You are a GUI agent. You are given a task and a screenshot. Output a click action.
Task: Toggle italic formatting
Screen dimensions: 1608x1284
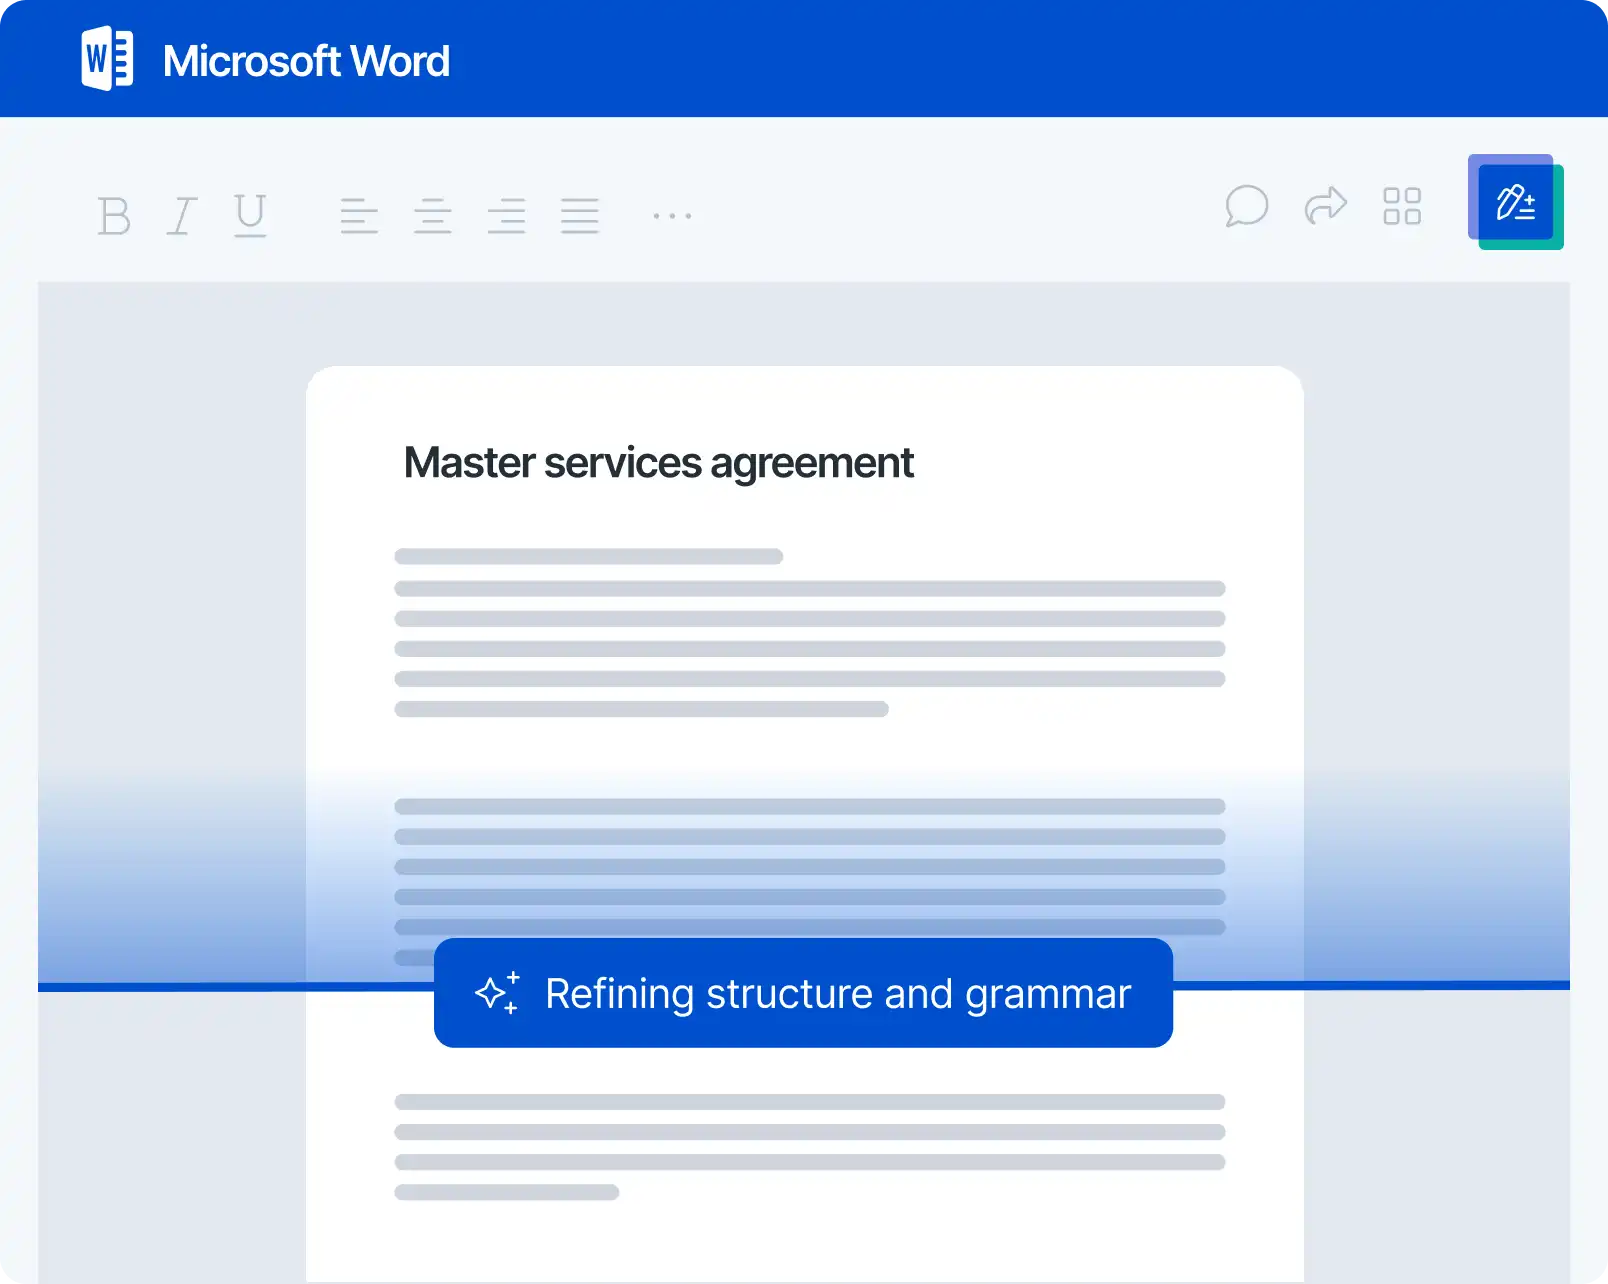click(181, 215)
